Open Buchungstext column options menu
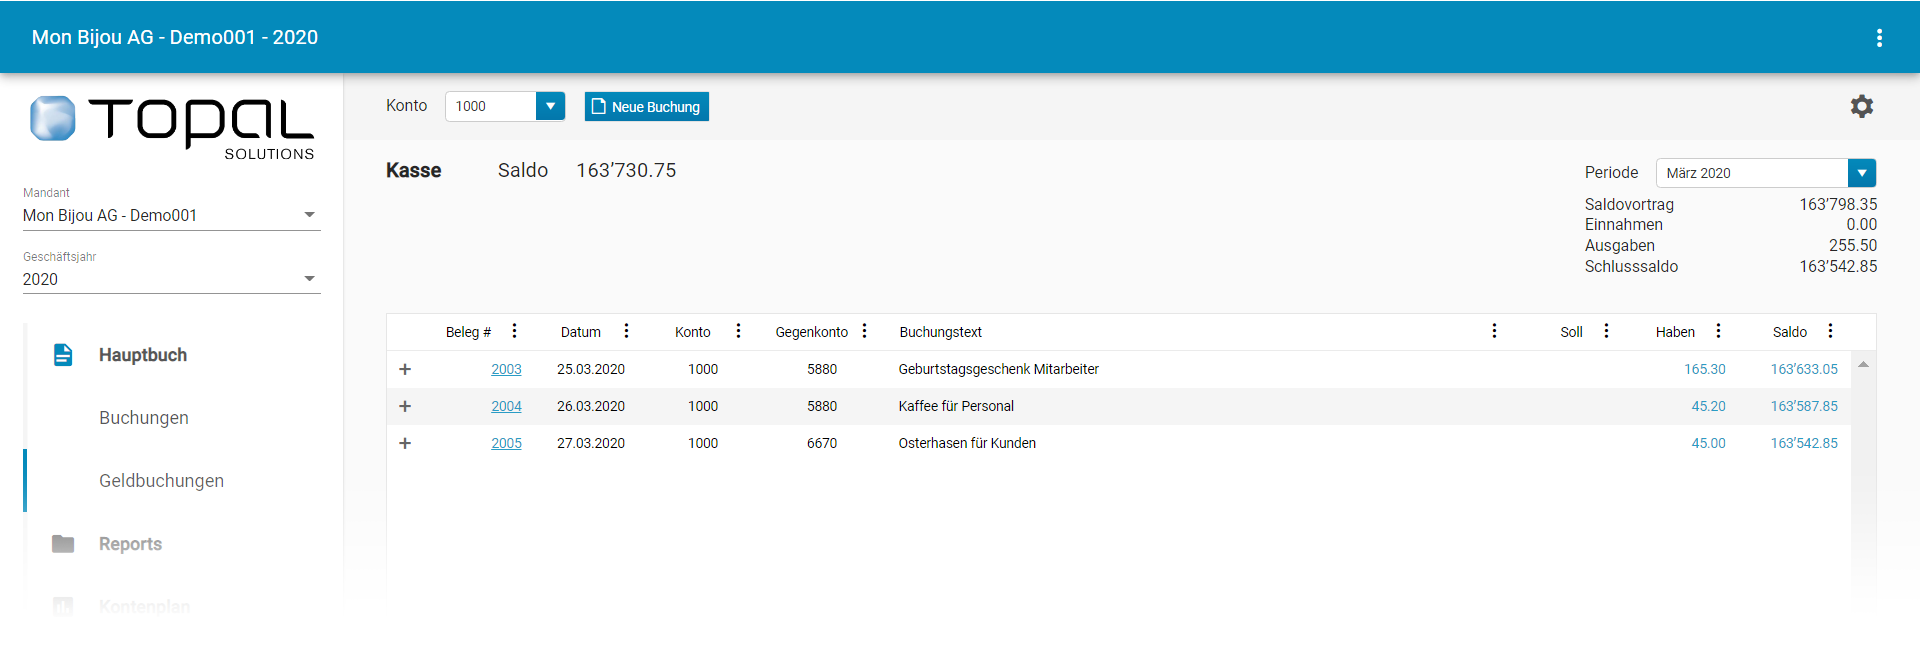The width and height of the screenshot is (1920, 647). click(1494, 331)
